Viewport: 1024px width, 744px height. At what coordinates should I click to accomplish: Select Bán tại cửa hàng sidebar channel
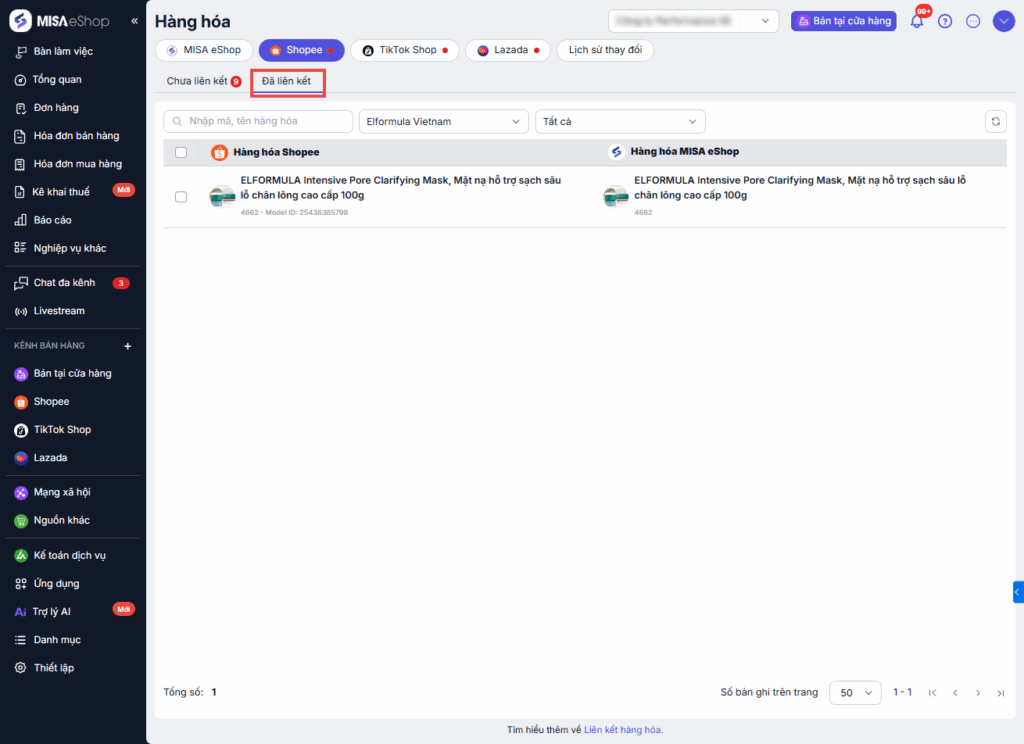[72, 373]
